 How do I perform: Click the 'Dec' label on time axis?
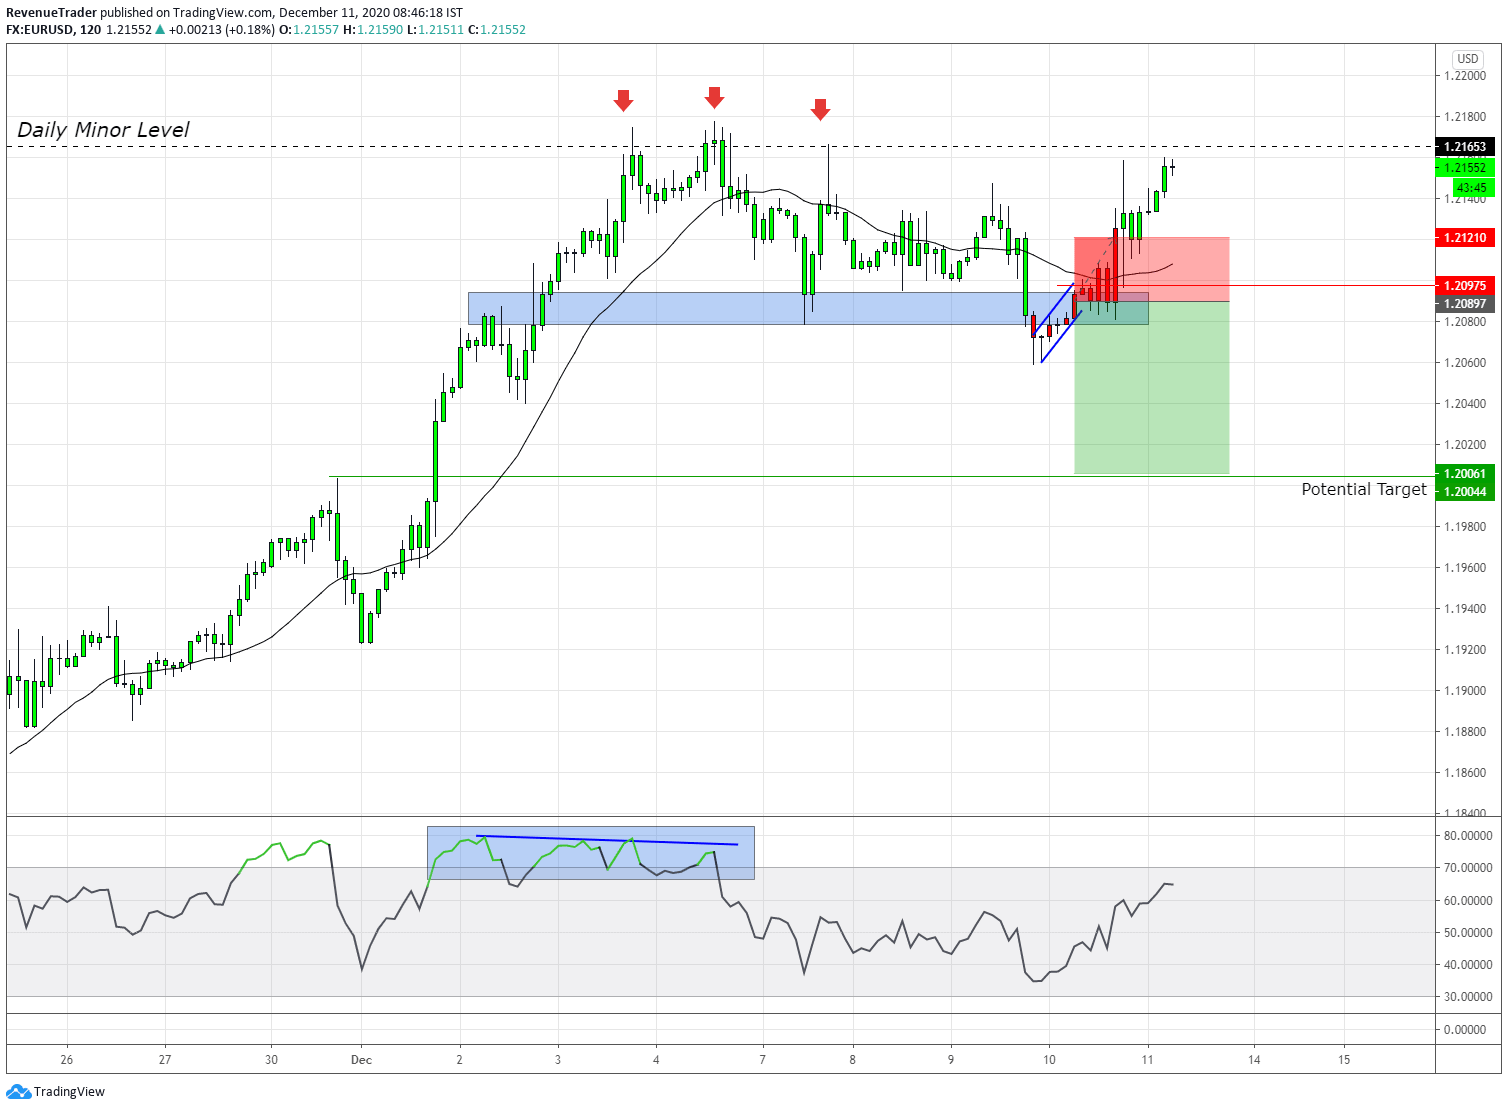[362, 1060]
